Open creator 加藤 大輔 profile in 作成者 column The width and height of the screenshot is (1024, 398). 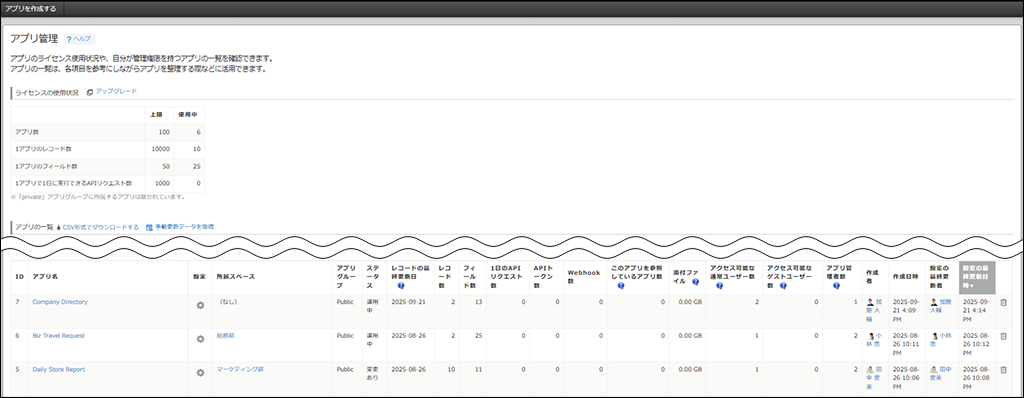point(874,310)
